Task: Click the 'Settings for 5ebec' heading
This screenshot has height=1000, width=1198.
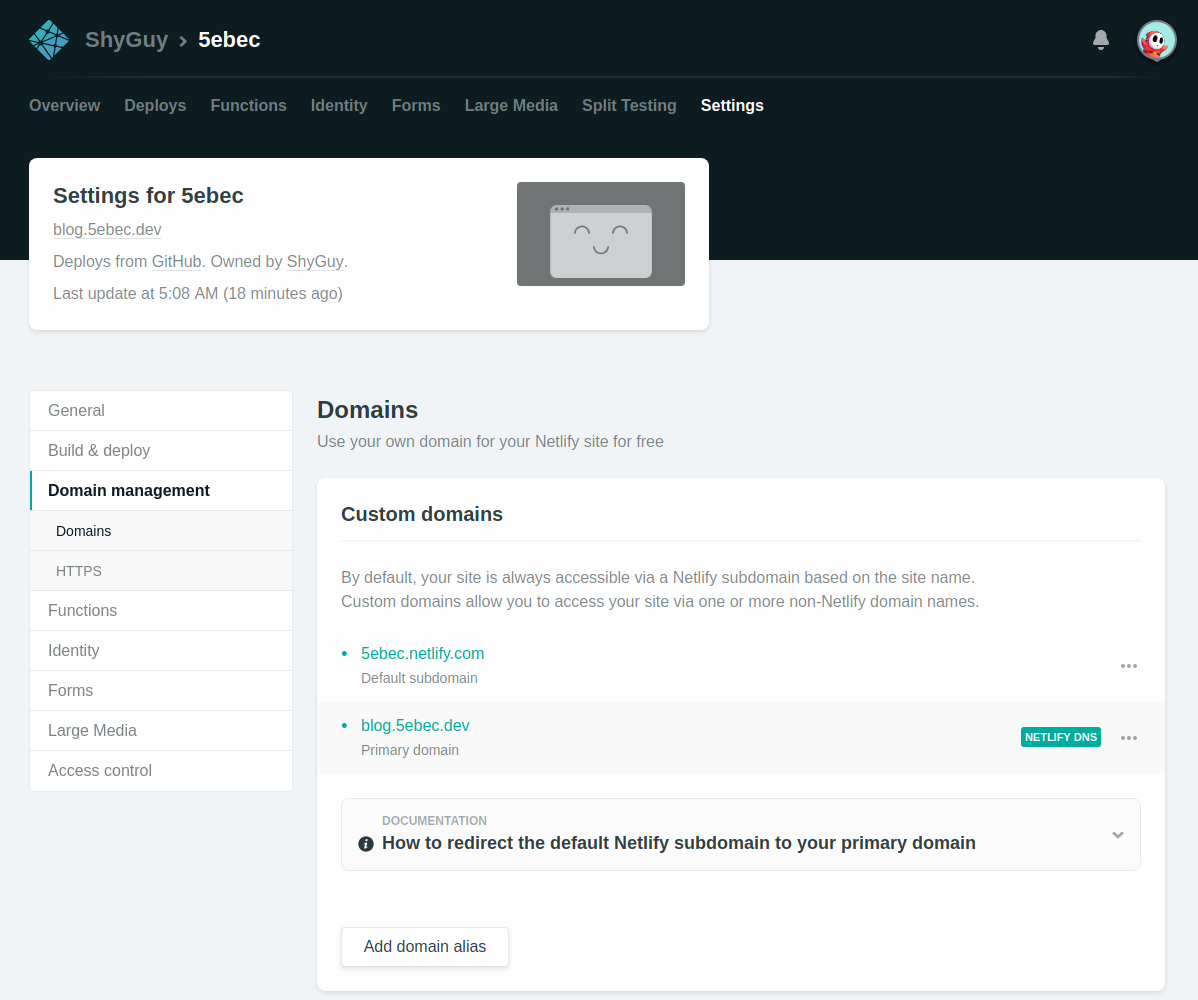Action: pos(148,196)
